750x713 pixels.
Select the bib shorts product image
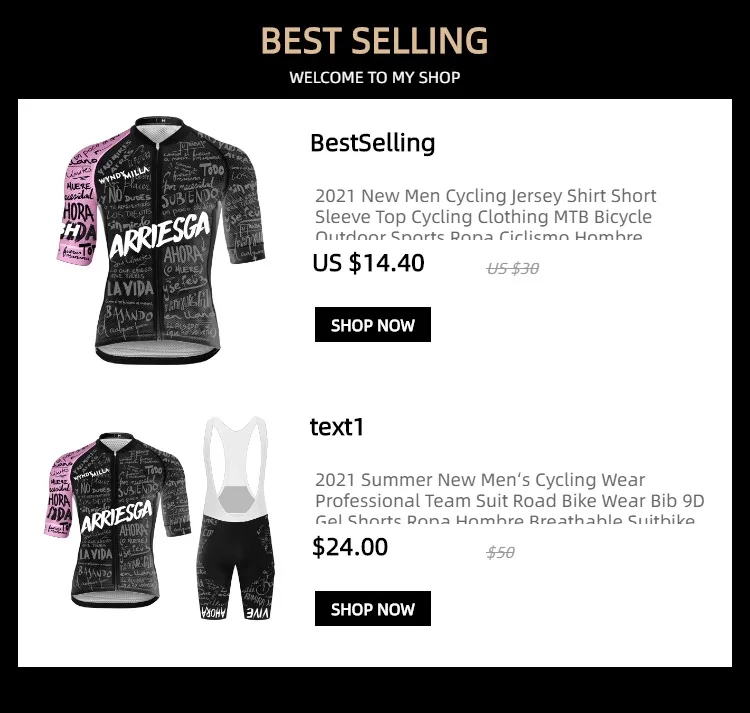pyautogui.click(x=236, y=518)
